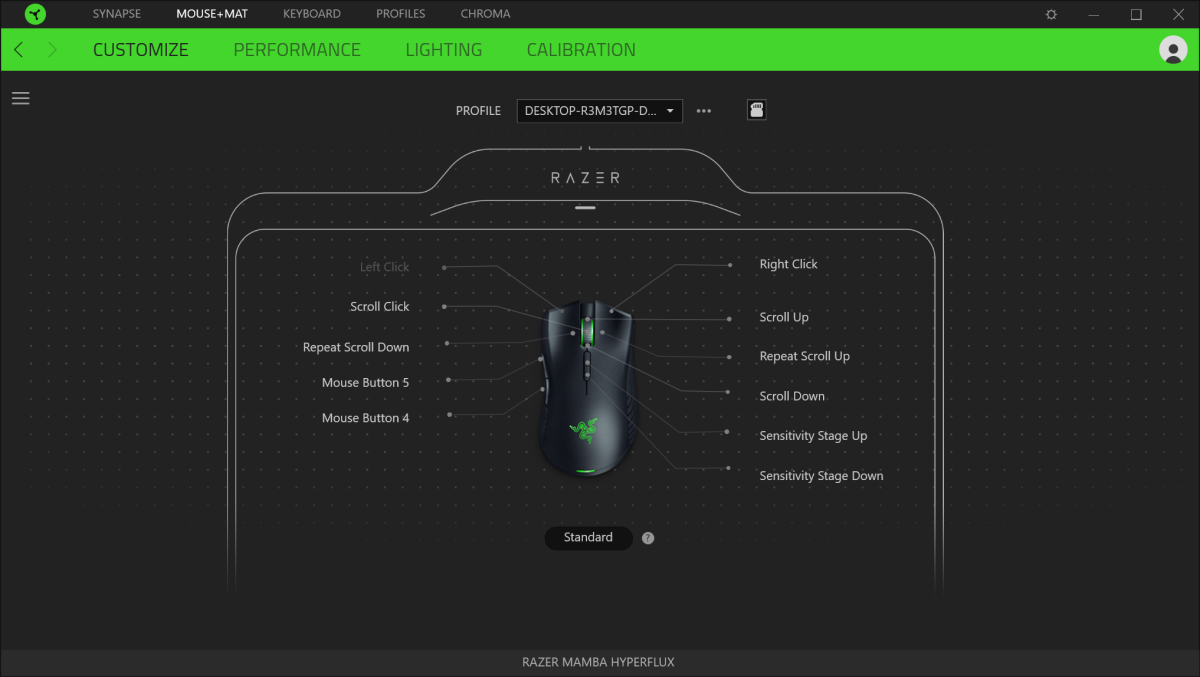Expand the PROFILE dropdown
This screenshot has height=677, width=1200.
(600, 111)
